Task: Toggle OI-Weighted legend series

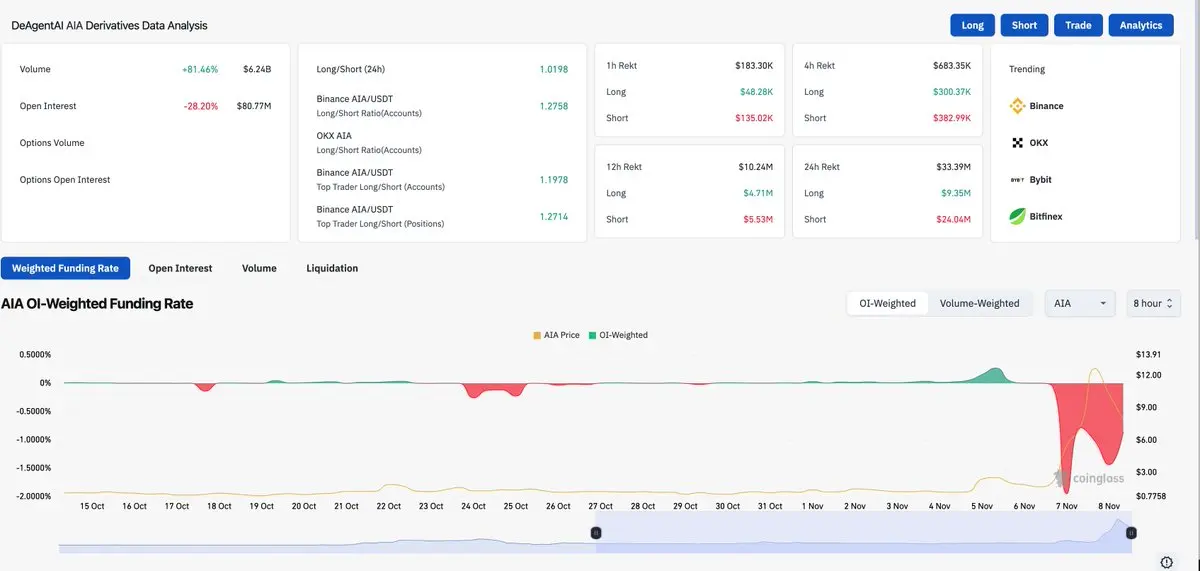Action: (x=618, y=335)
